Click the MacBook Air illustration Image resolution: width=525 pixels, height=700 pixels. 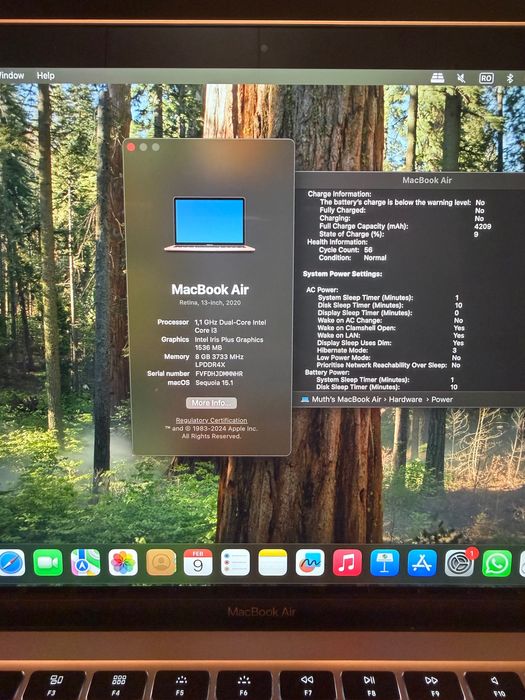(209, 224)
